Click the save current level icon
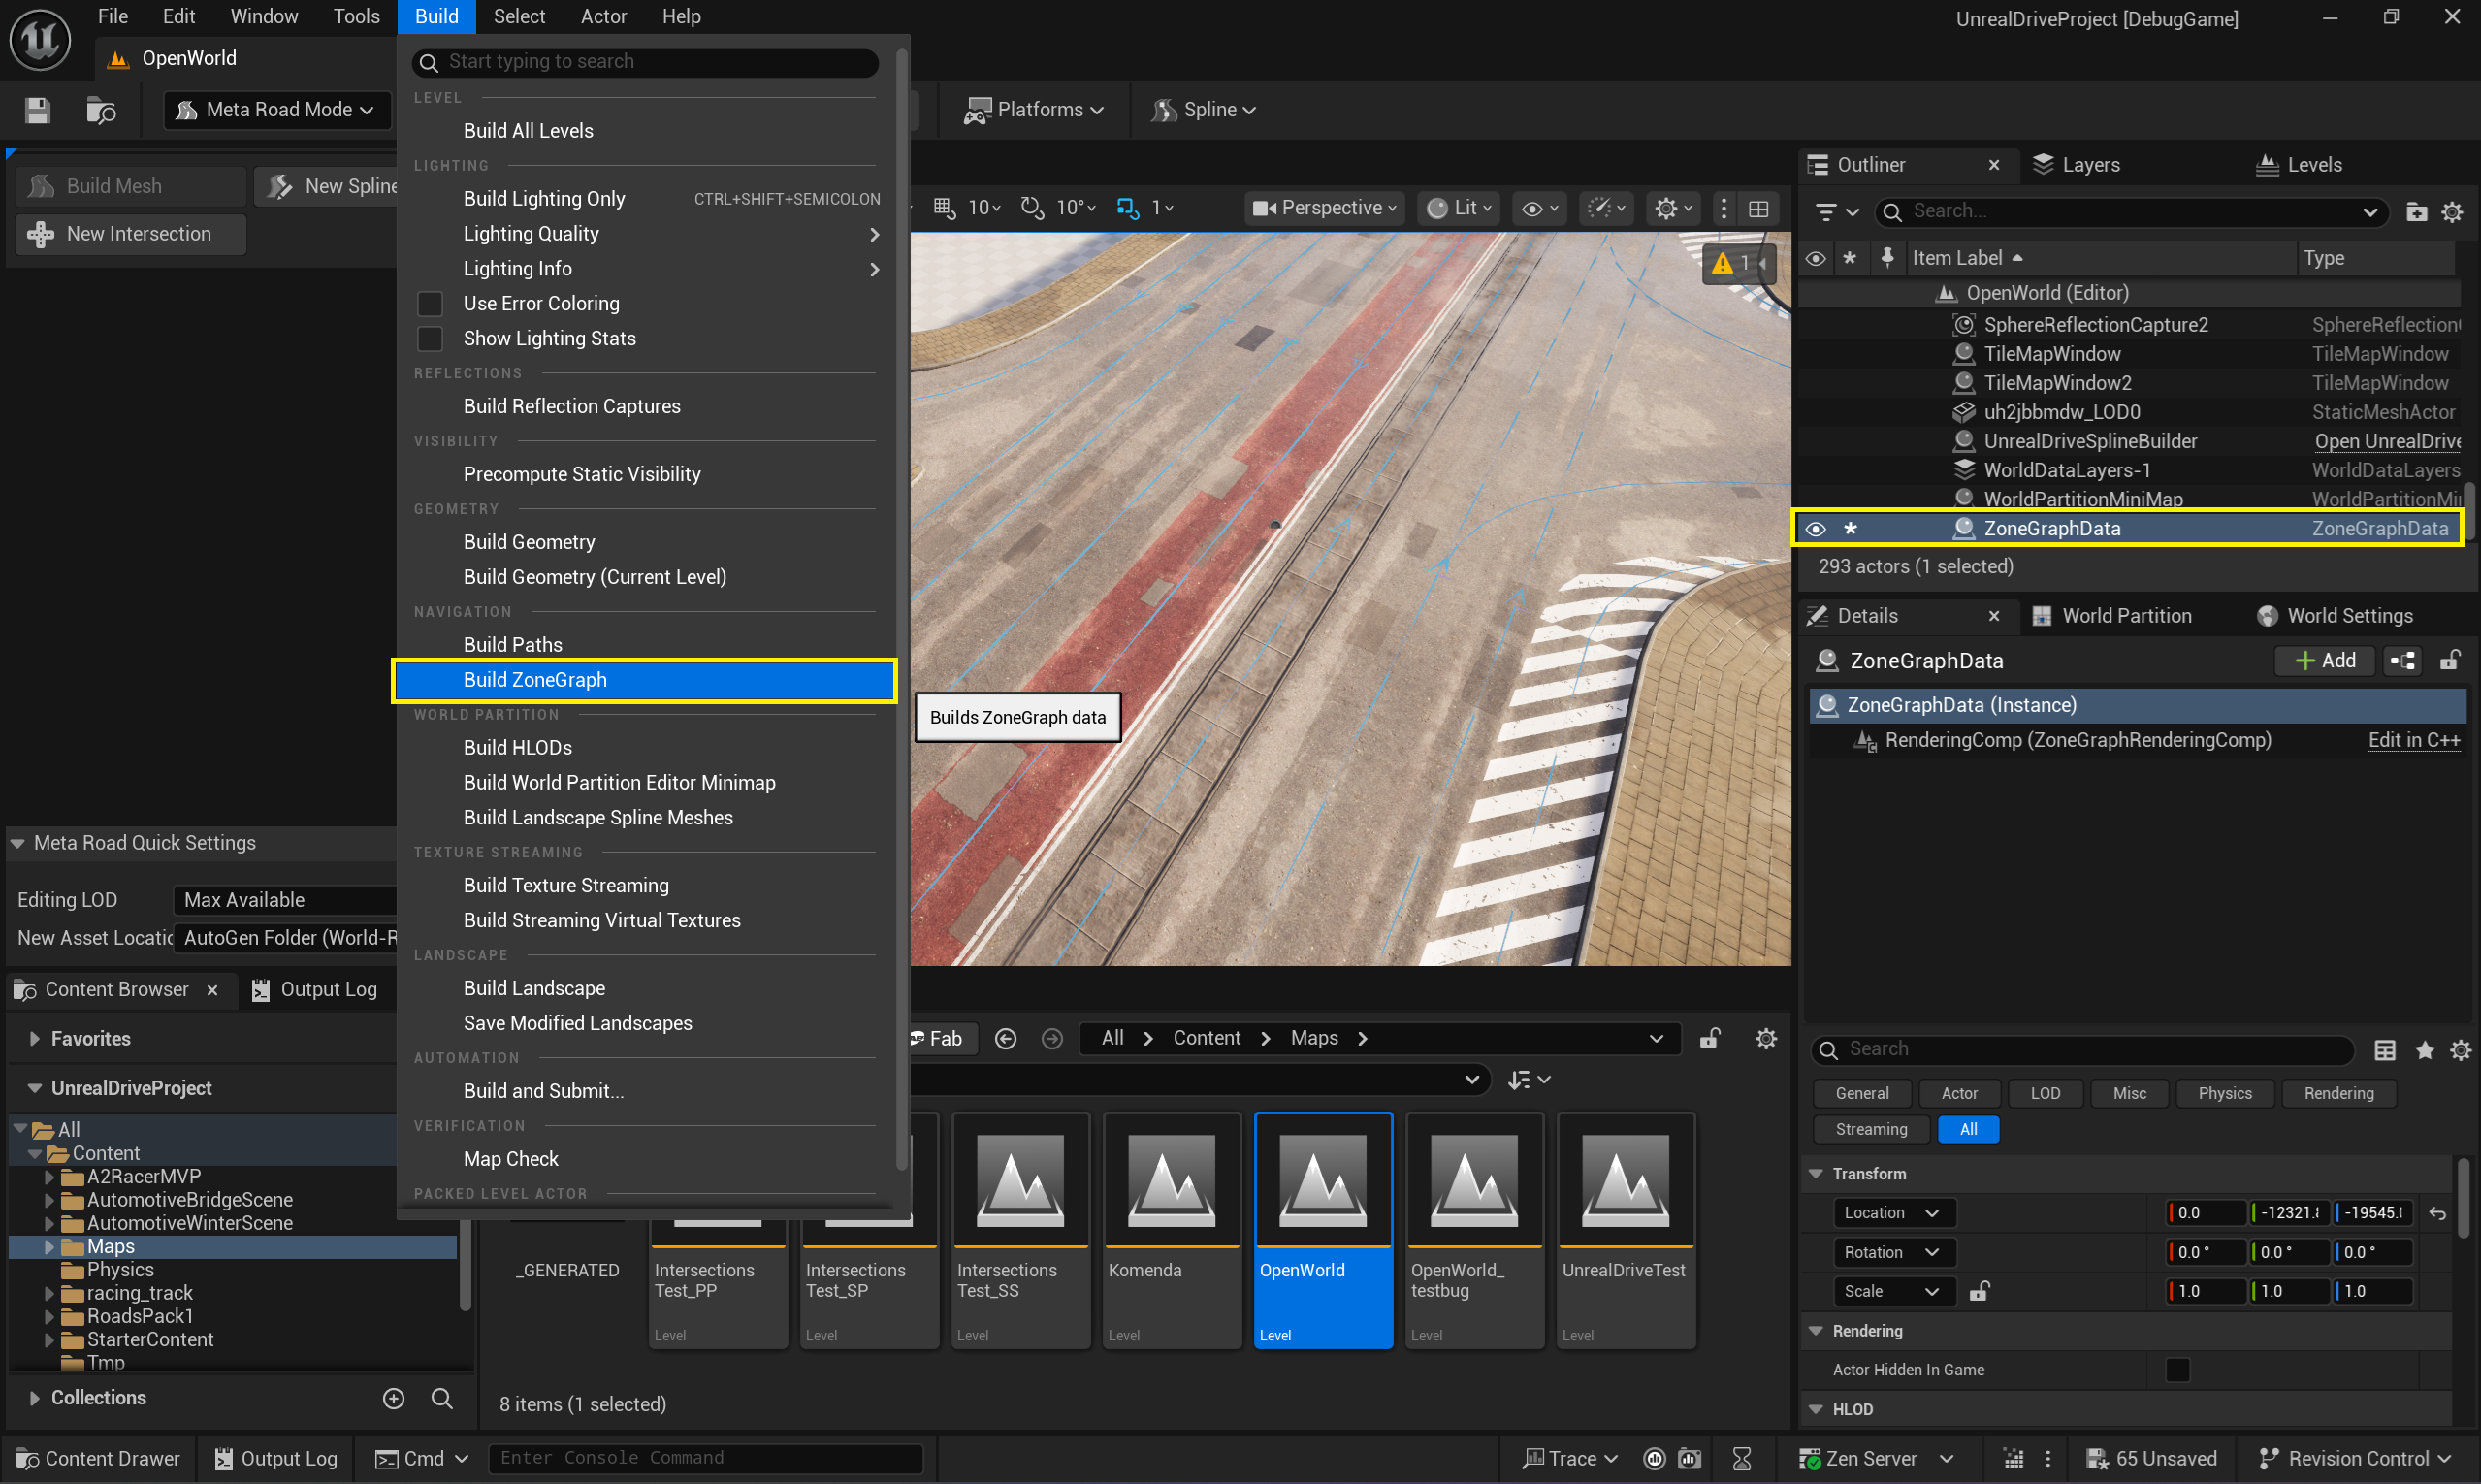 38,110
